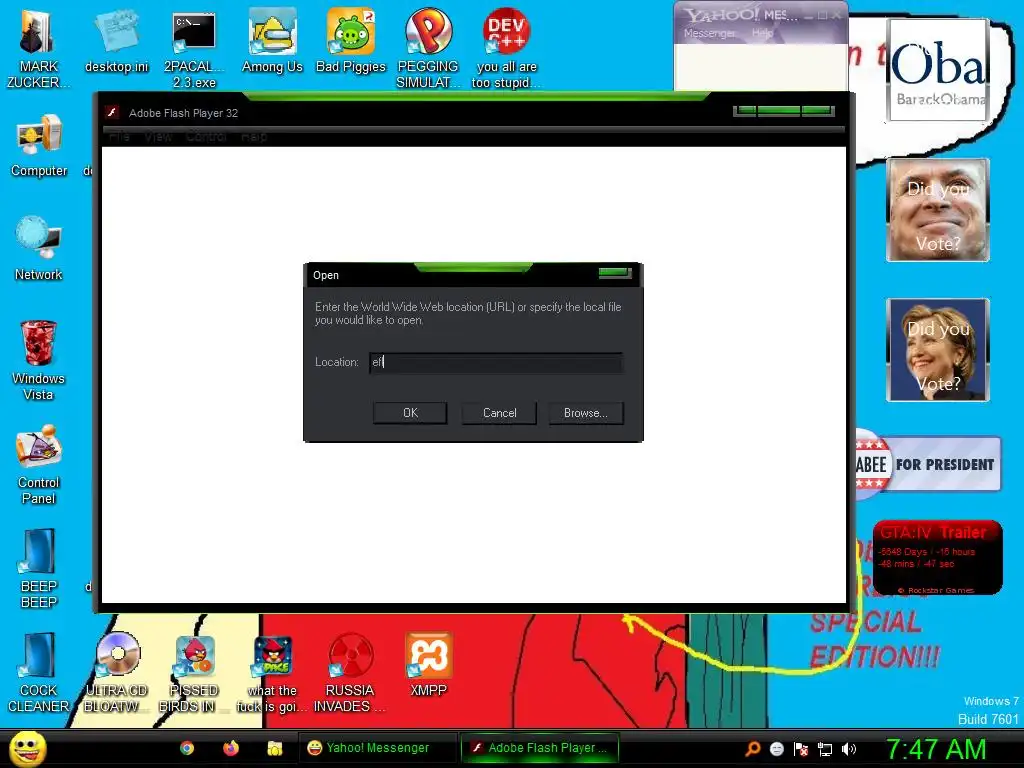Click the Flash icon in the Adobe Flash Player title bar
This screenshot has width=1024, height=768.
click(112, 112)
